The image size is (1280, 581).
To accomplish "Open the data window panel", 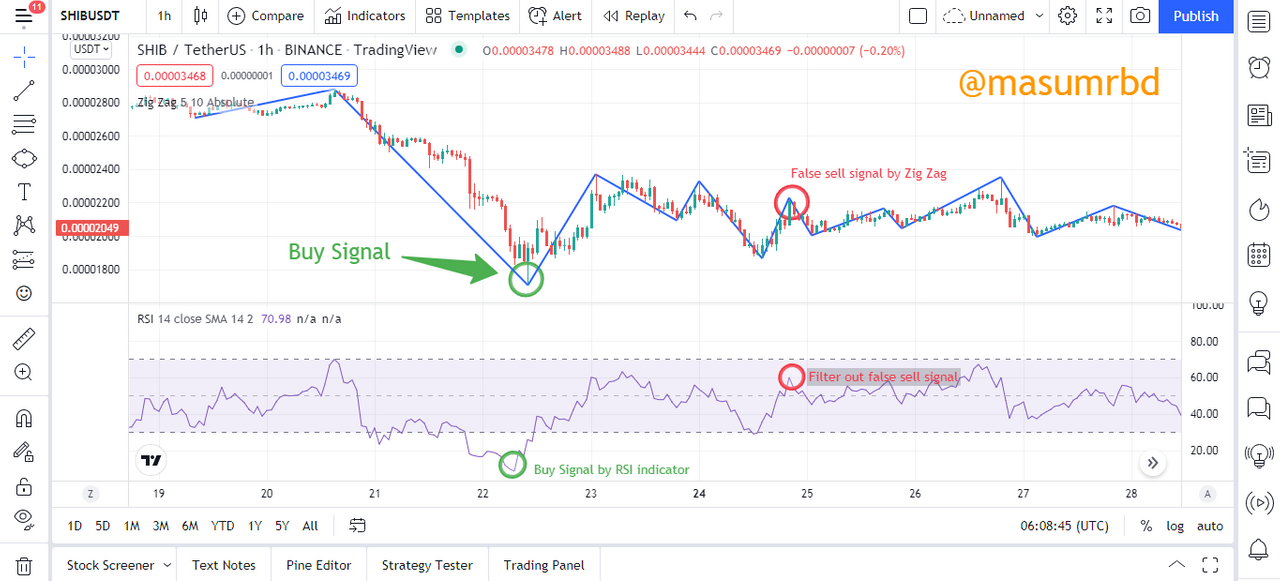I will click(1258, 161).
